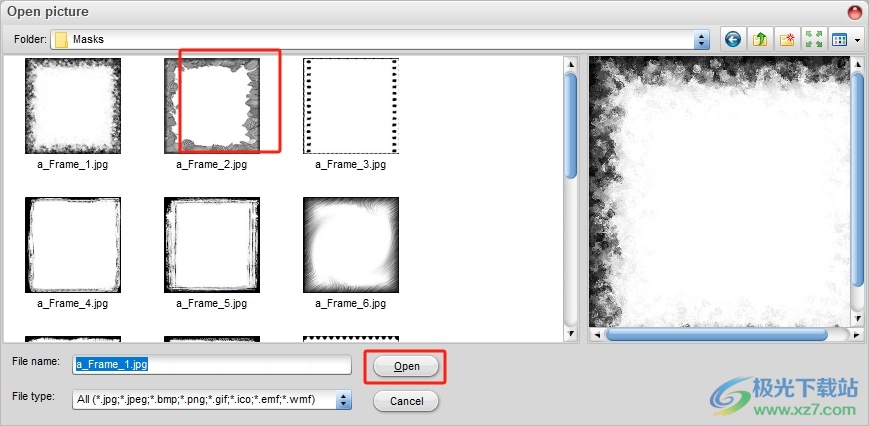Screen dimensions: 869x426
Task: Click the a_Frame_3.jpg file name label
Action: pos(351,165)
